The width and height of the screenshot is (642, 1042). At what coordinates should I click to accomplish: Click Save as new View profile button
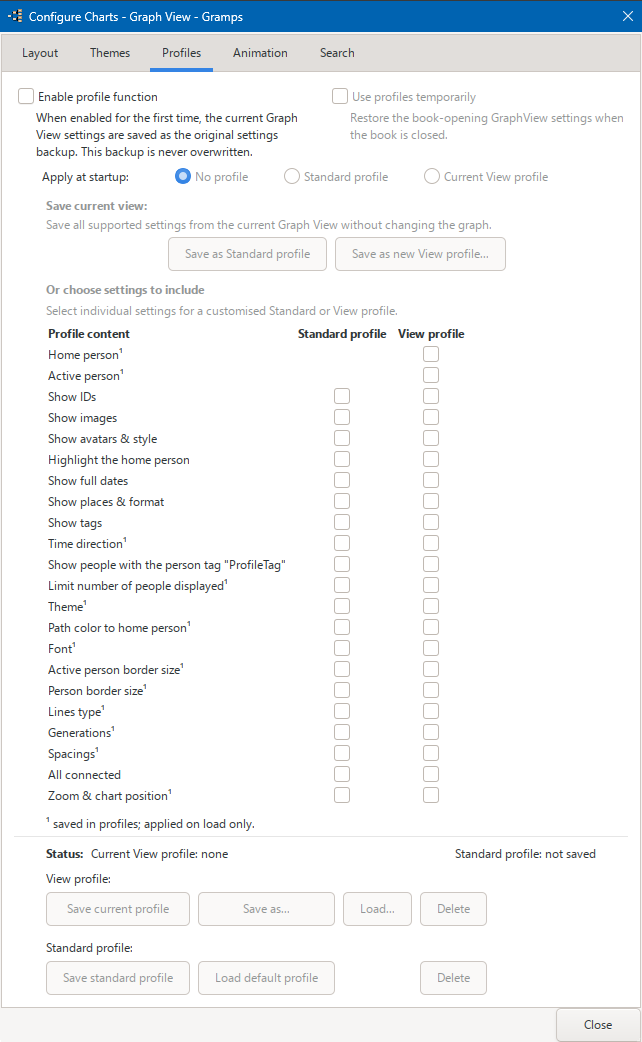click(x=420, y=254)
